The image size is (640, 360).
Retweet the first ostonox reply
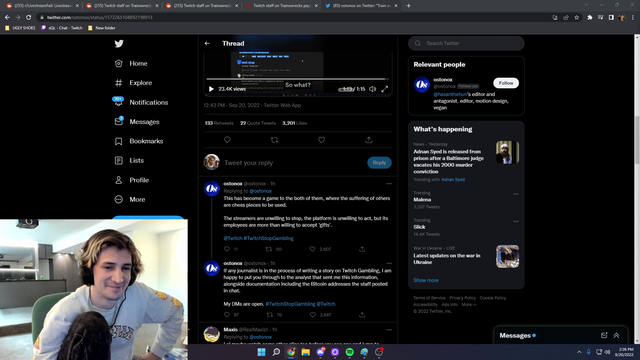click(269, 249)
